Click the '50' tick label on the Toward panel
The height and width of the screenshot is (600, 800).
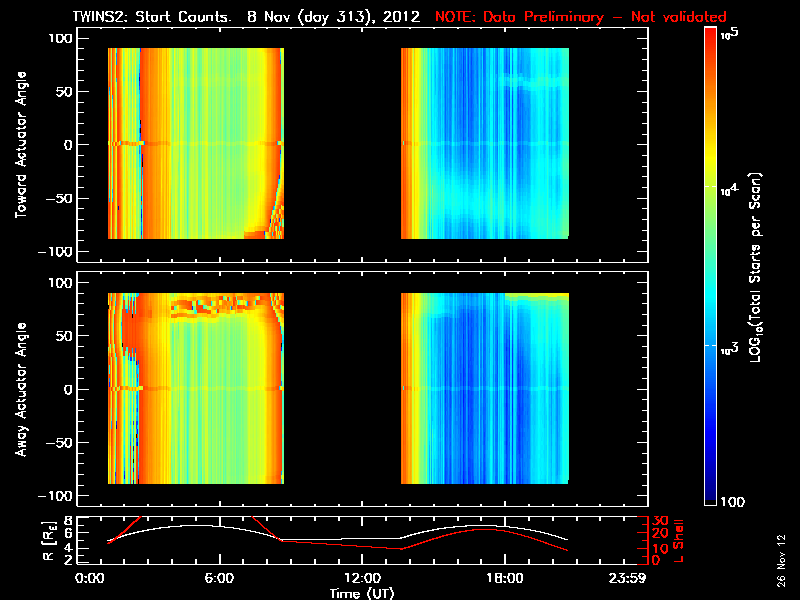pyautogui.click(x=65, y=92)
